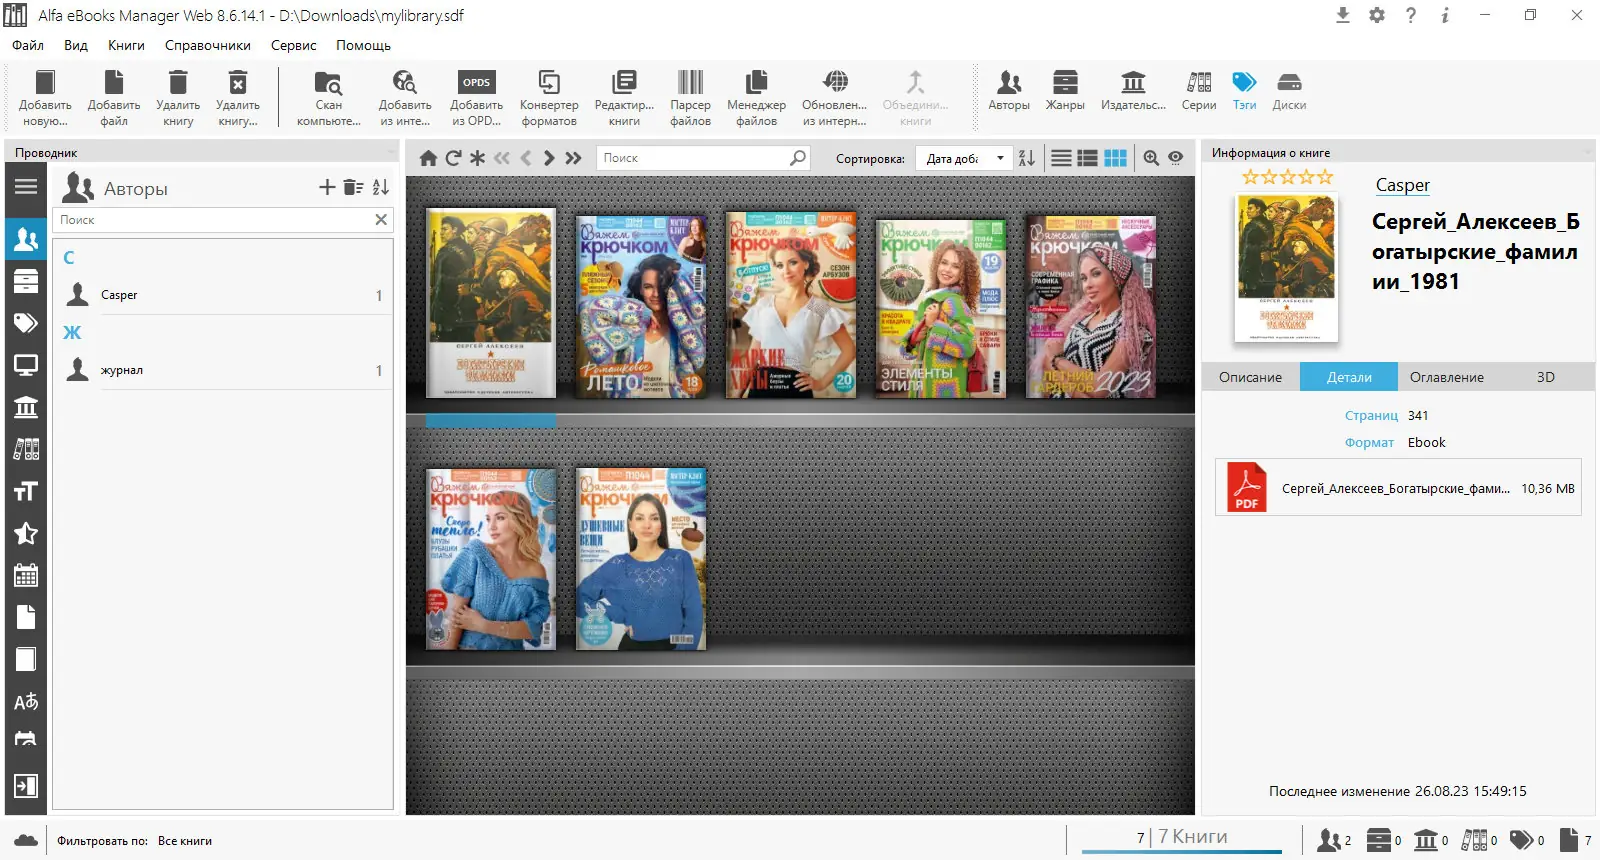
Task: Switch to thumbnail grid view
Action: [x=1115, y=158]
